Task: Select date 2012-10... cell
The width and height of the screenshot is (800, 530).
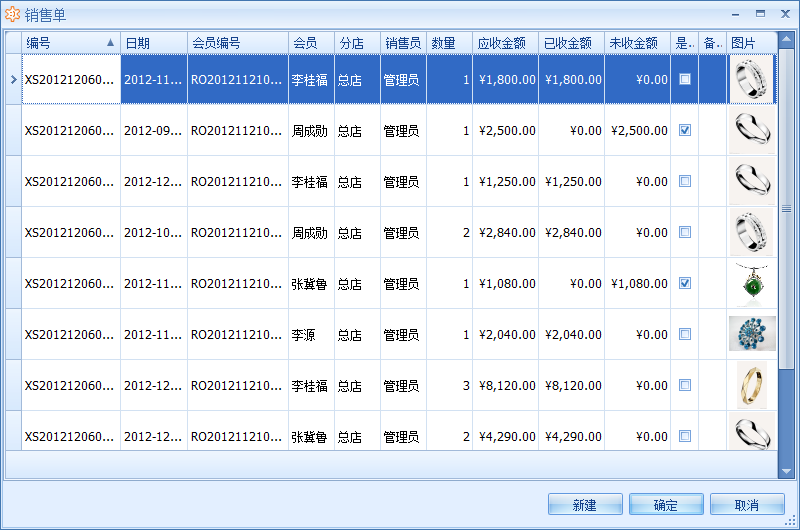Action: point(154,232)
